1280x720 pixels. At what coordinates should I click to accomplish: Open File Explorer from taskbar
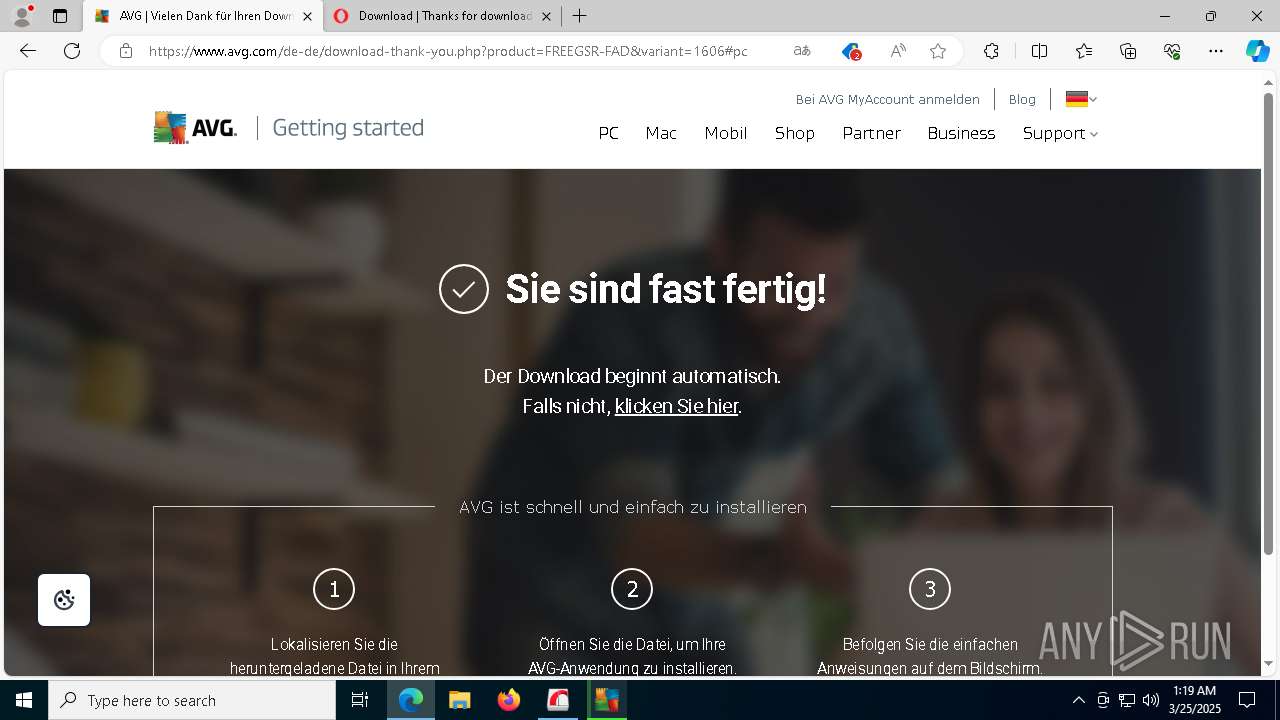click(x=459, y=700)
